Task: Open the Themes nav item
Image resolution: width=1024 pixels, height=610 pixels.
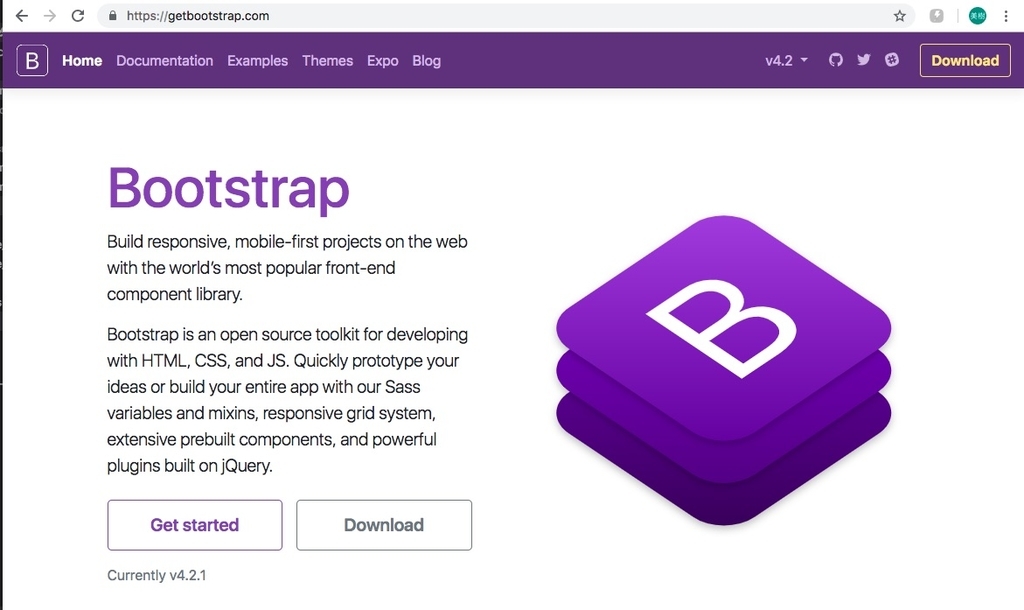Action: click(327, 61)
